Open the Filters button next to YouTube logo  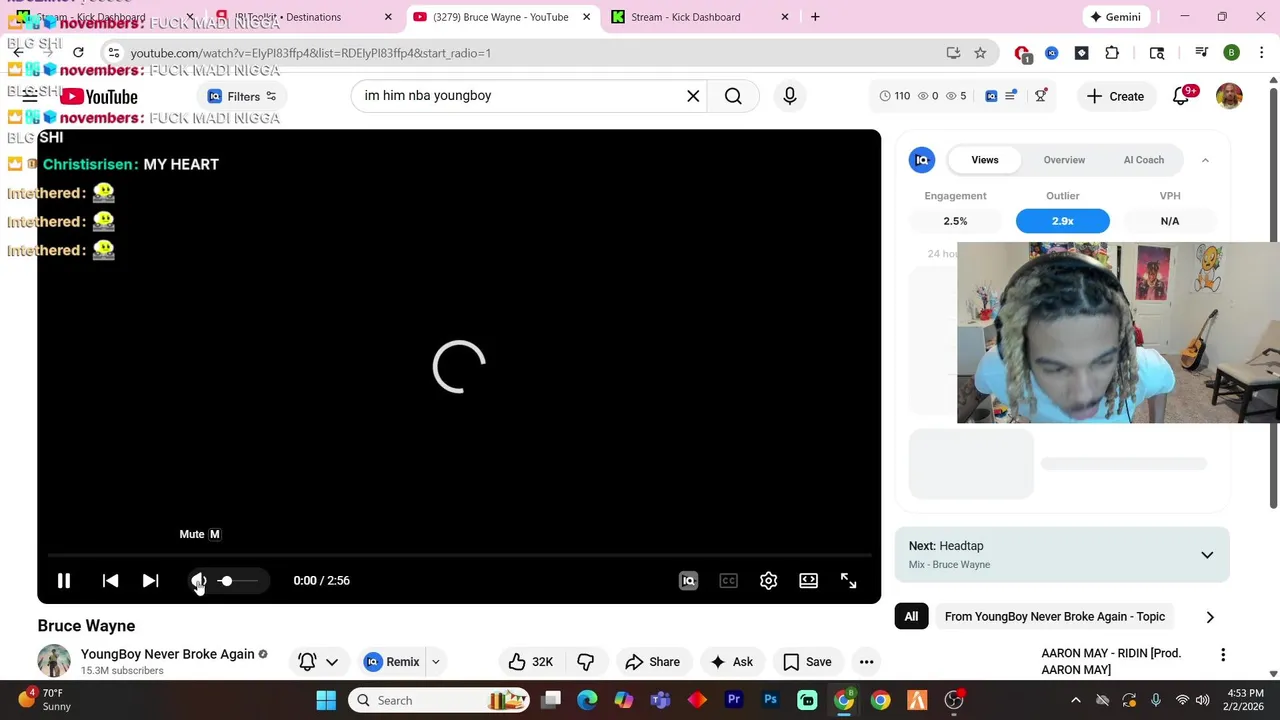[x=243, y=96]
